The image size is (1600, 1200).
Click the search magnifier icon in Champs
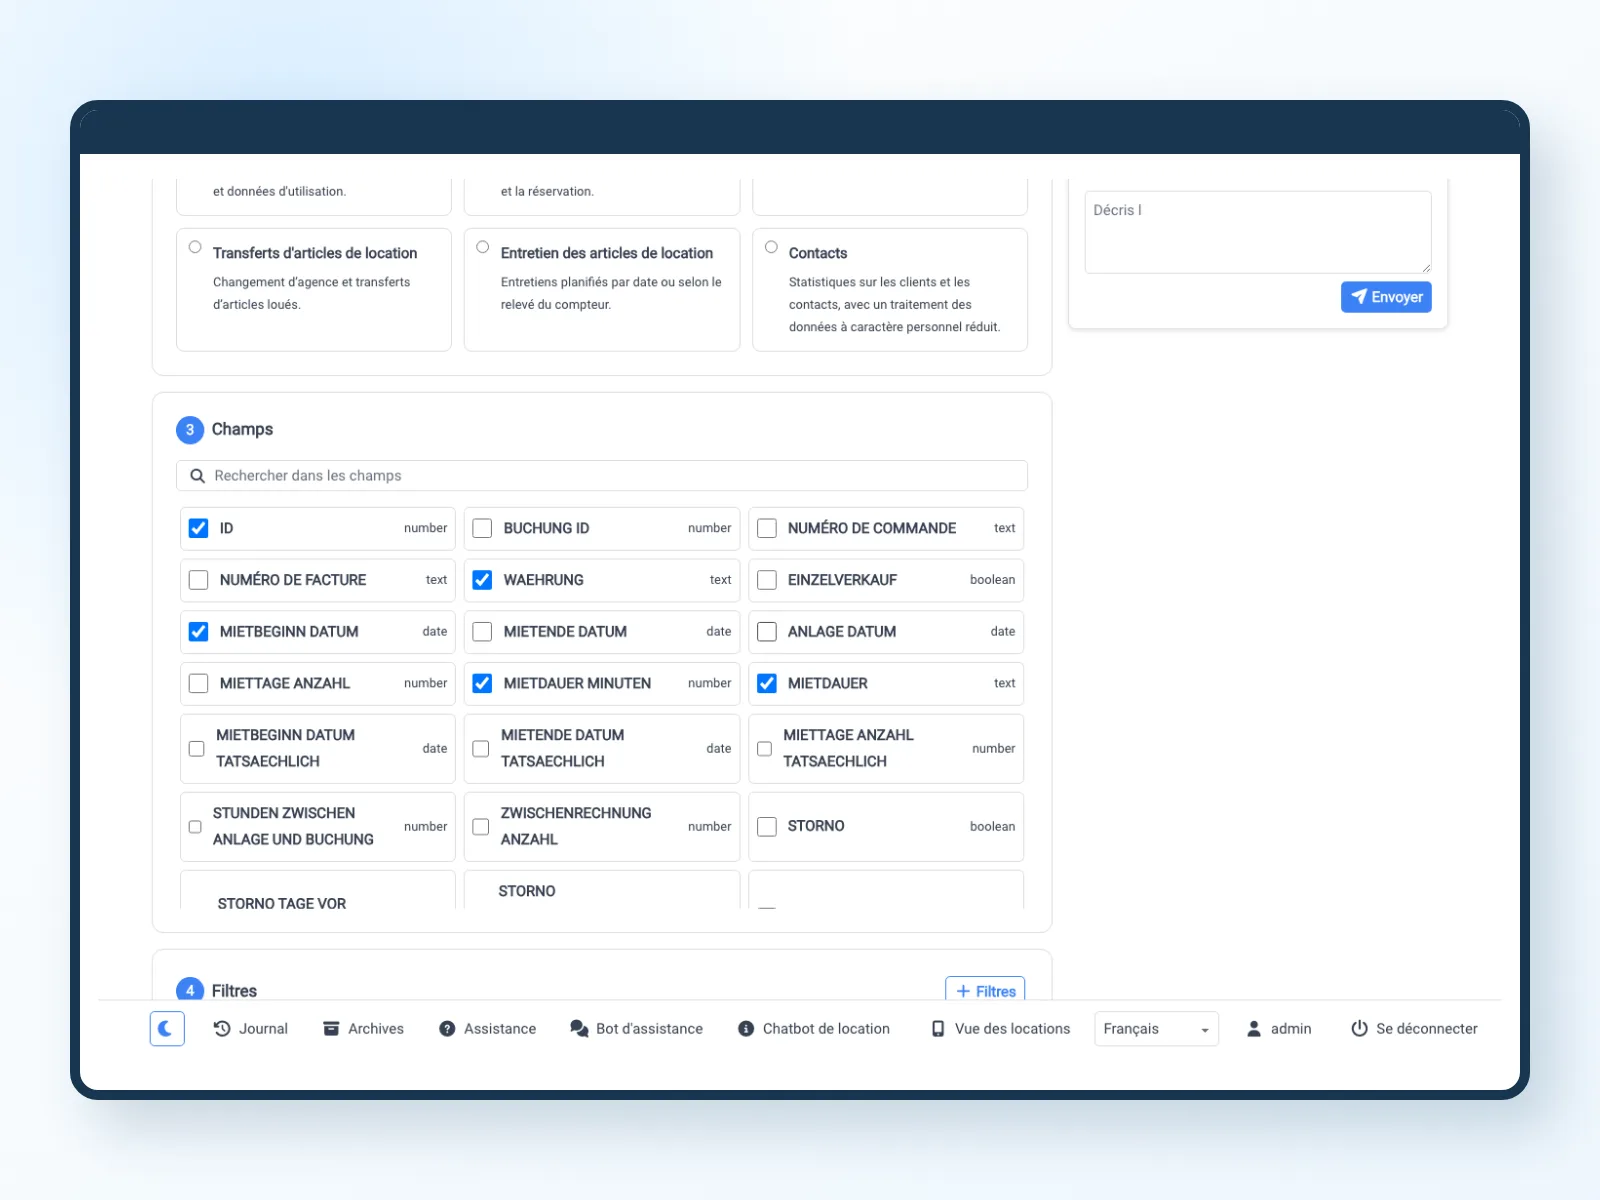tap(198, 476)
